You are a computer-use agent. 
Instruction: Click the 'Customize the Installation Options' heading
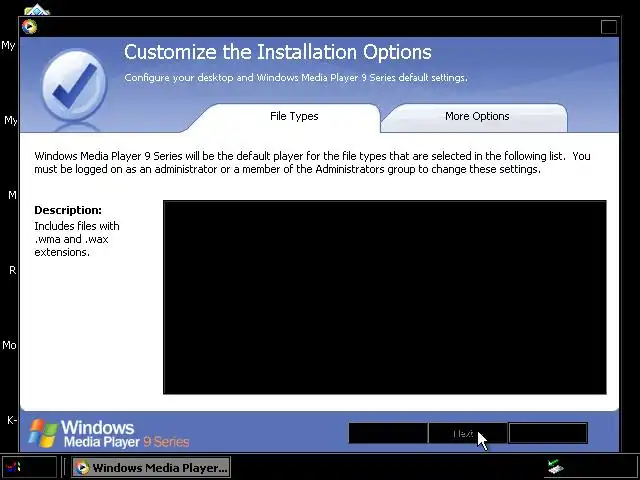coord(278,52)
